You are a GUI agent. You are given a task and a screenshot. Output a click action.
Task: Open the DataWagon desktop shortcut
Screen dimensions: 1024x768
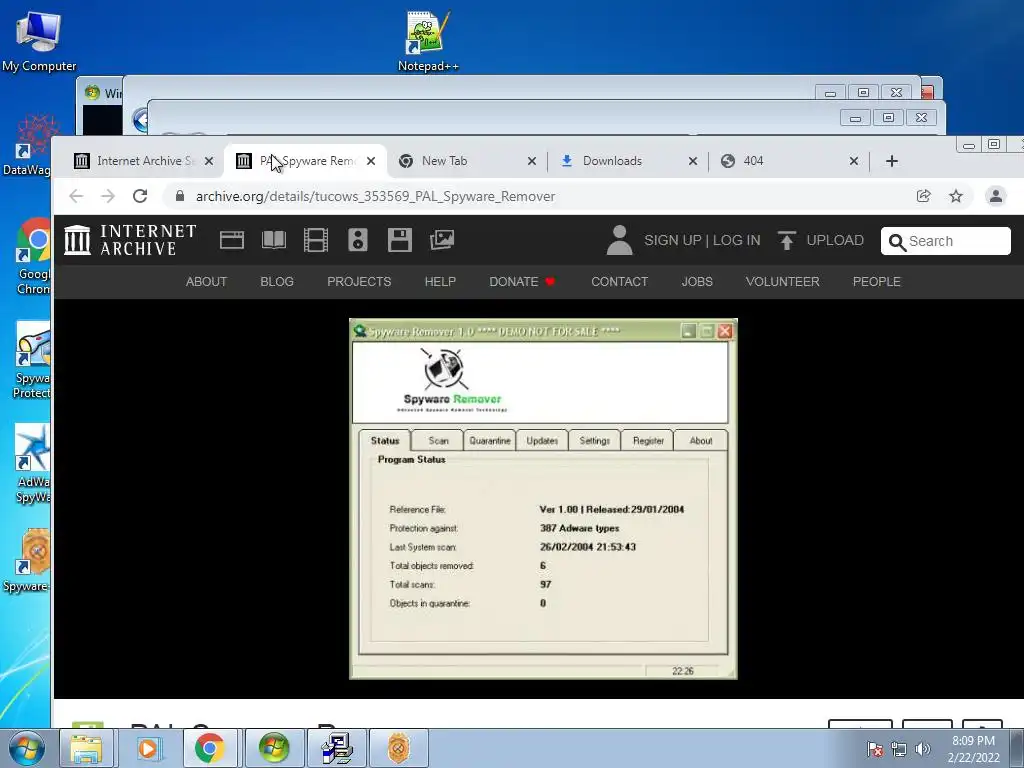point(26,145)
